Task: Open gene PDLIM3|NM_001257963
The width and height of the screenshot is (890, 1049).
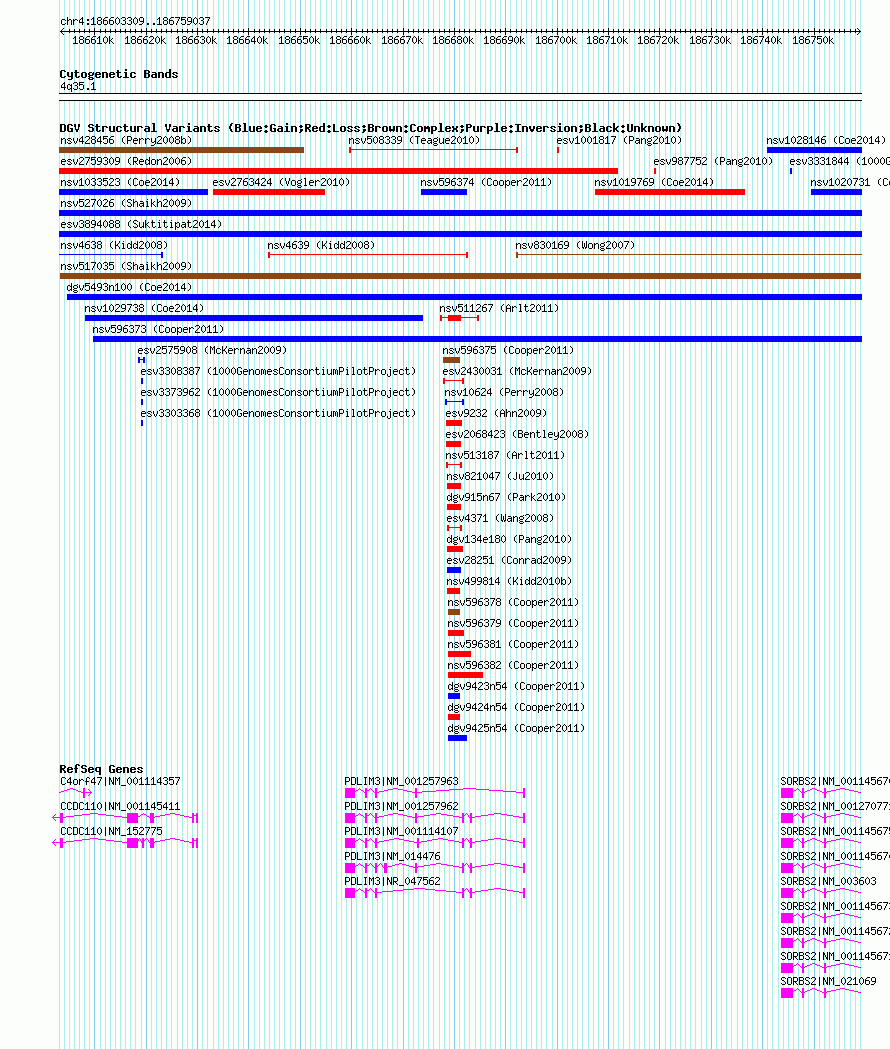Action: (x=401, y=781)
